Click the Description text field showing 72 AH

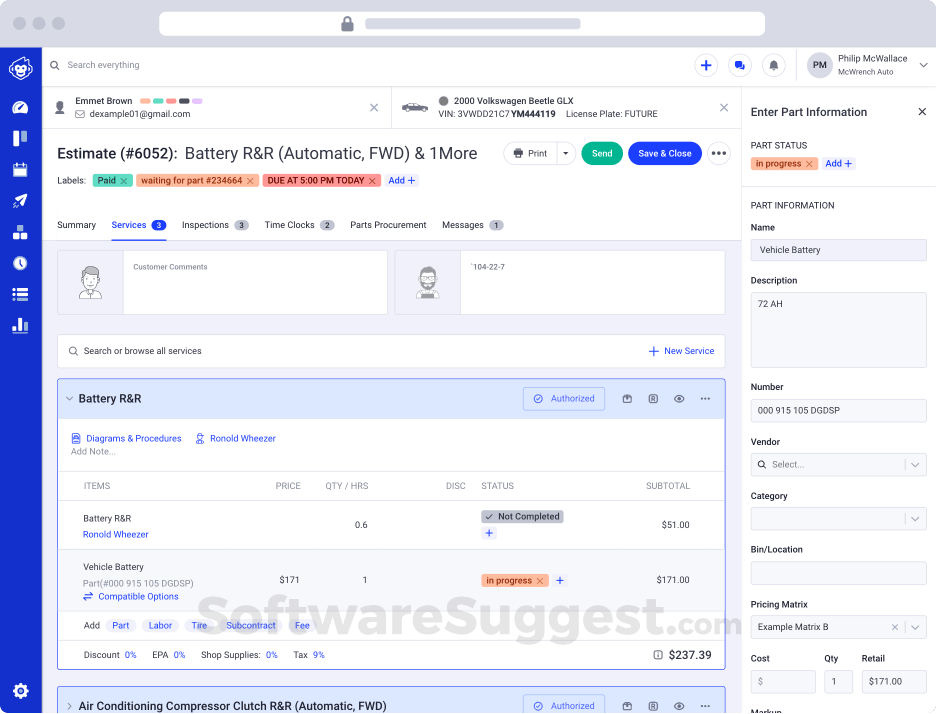(x=838, y=330)
